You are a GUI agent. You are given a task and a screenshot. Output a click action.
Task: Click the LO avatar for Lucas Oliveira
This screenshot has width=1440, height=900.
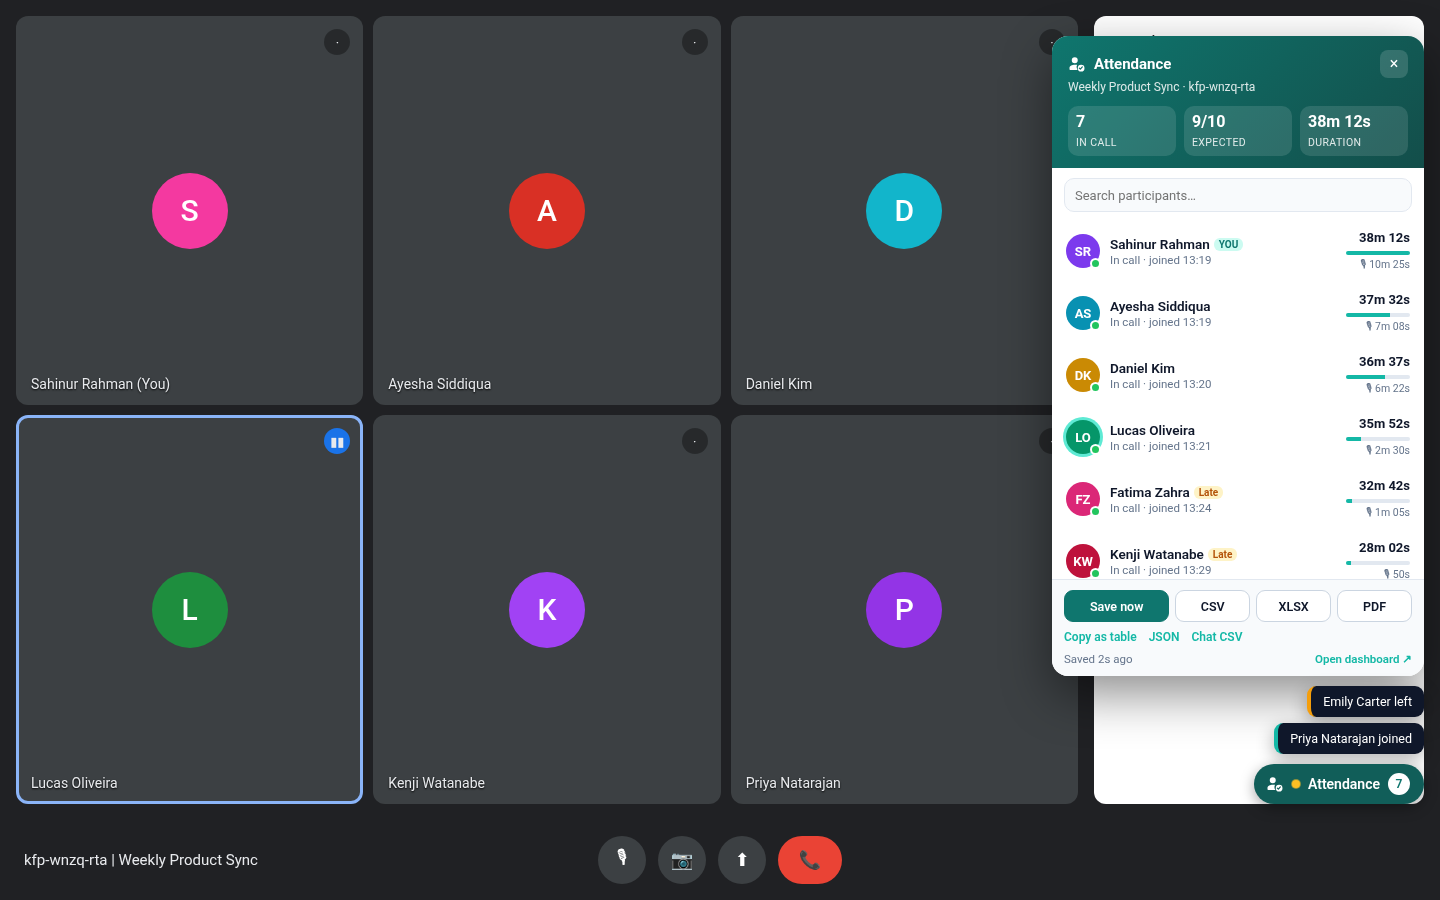pos(1083,437)
